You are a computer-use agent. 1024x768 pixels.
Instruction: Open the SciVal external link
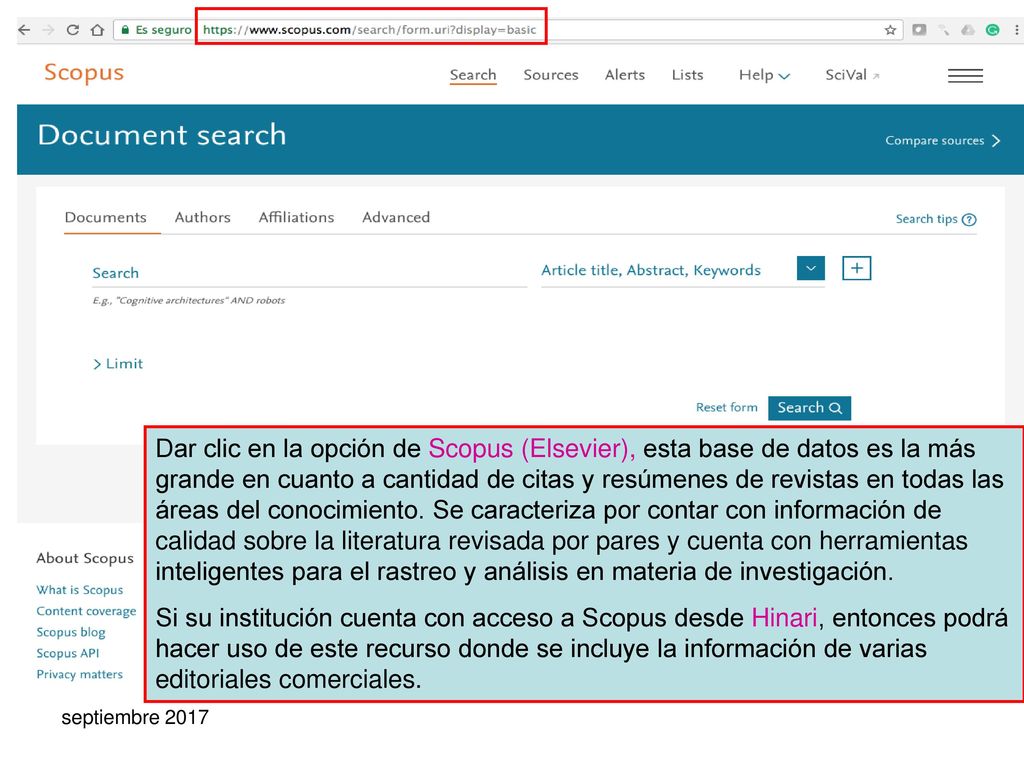coord(852,75)
